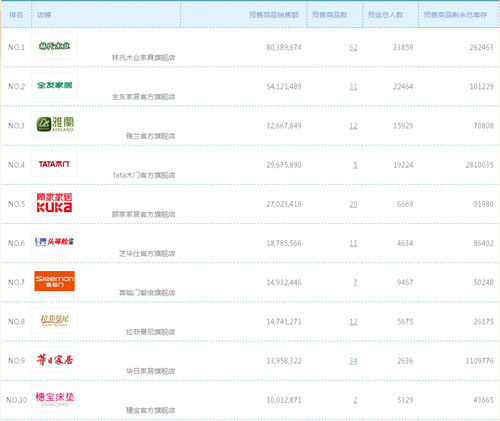
Task: Select sales value 27,023,416
Action: pyautogui.click(x=284, y=204)
